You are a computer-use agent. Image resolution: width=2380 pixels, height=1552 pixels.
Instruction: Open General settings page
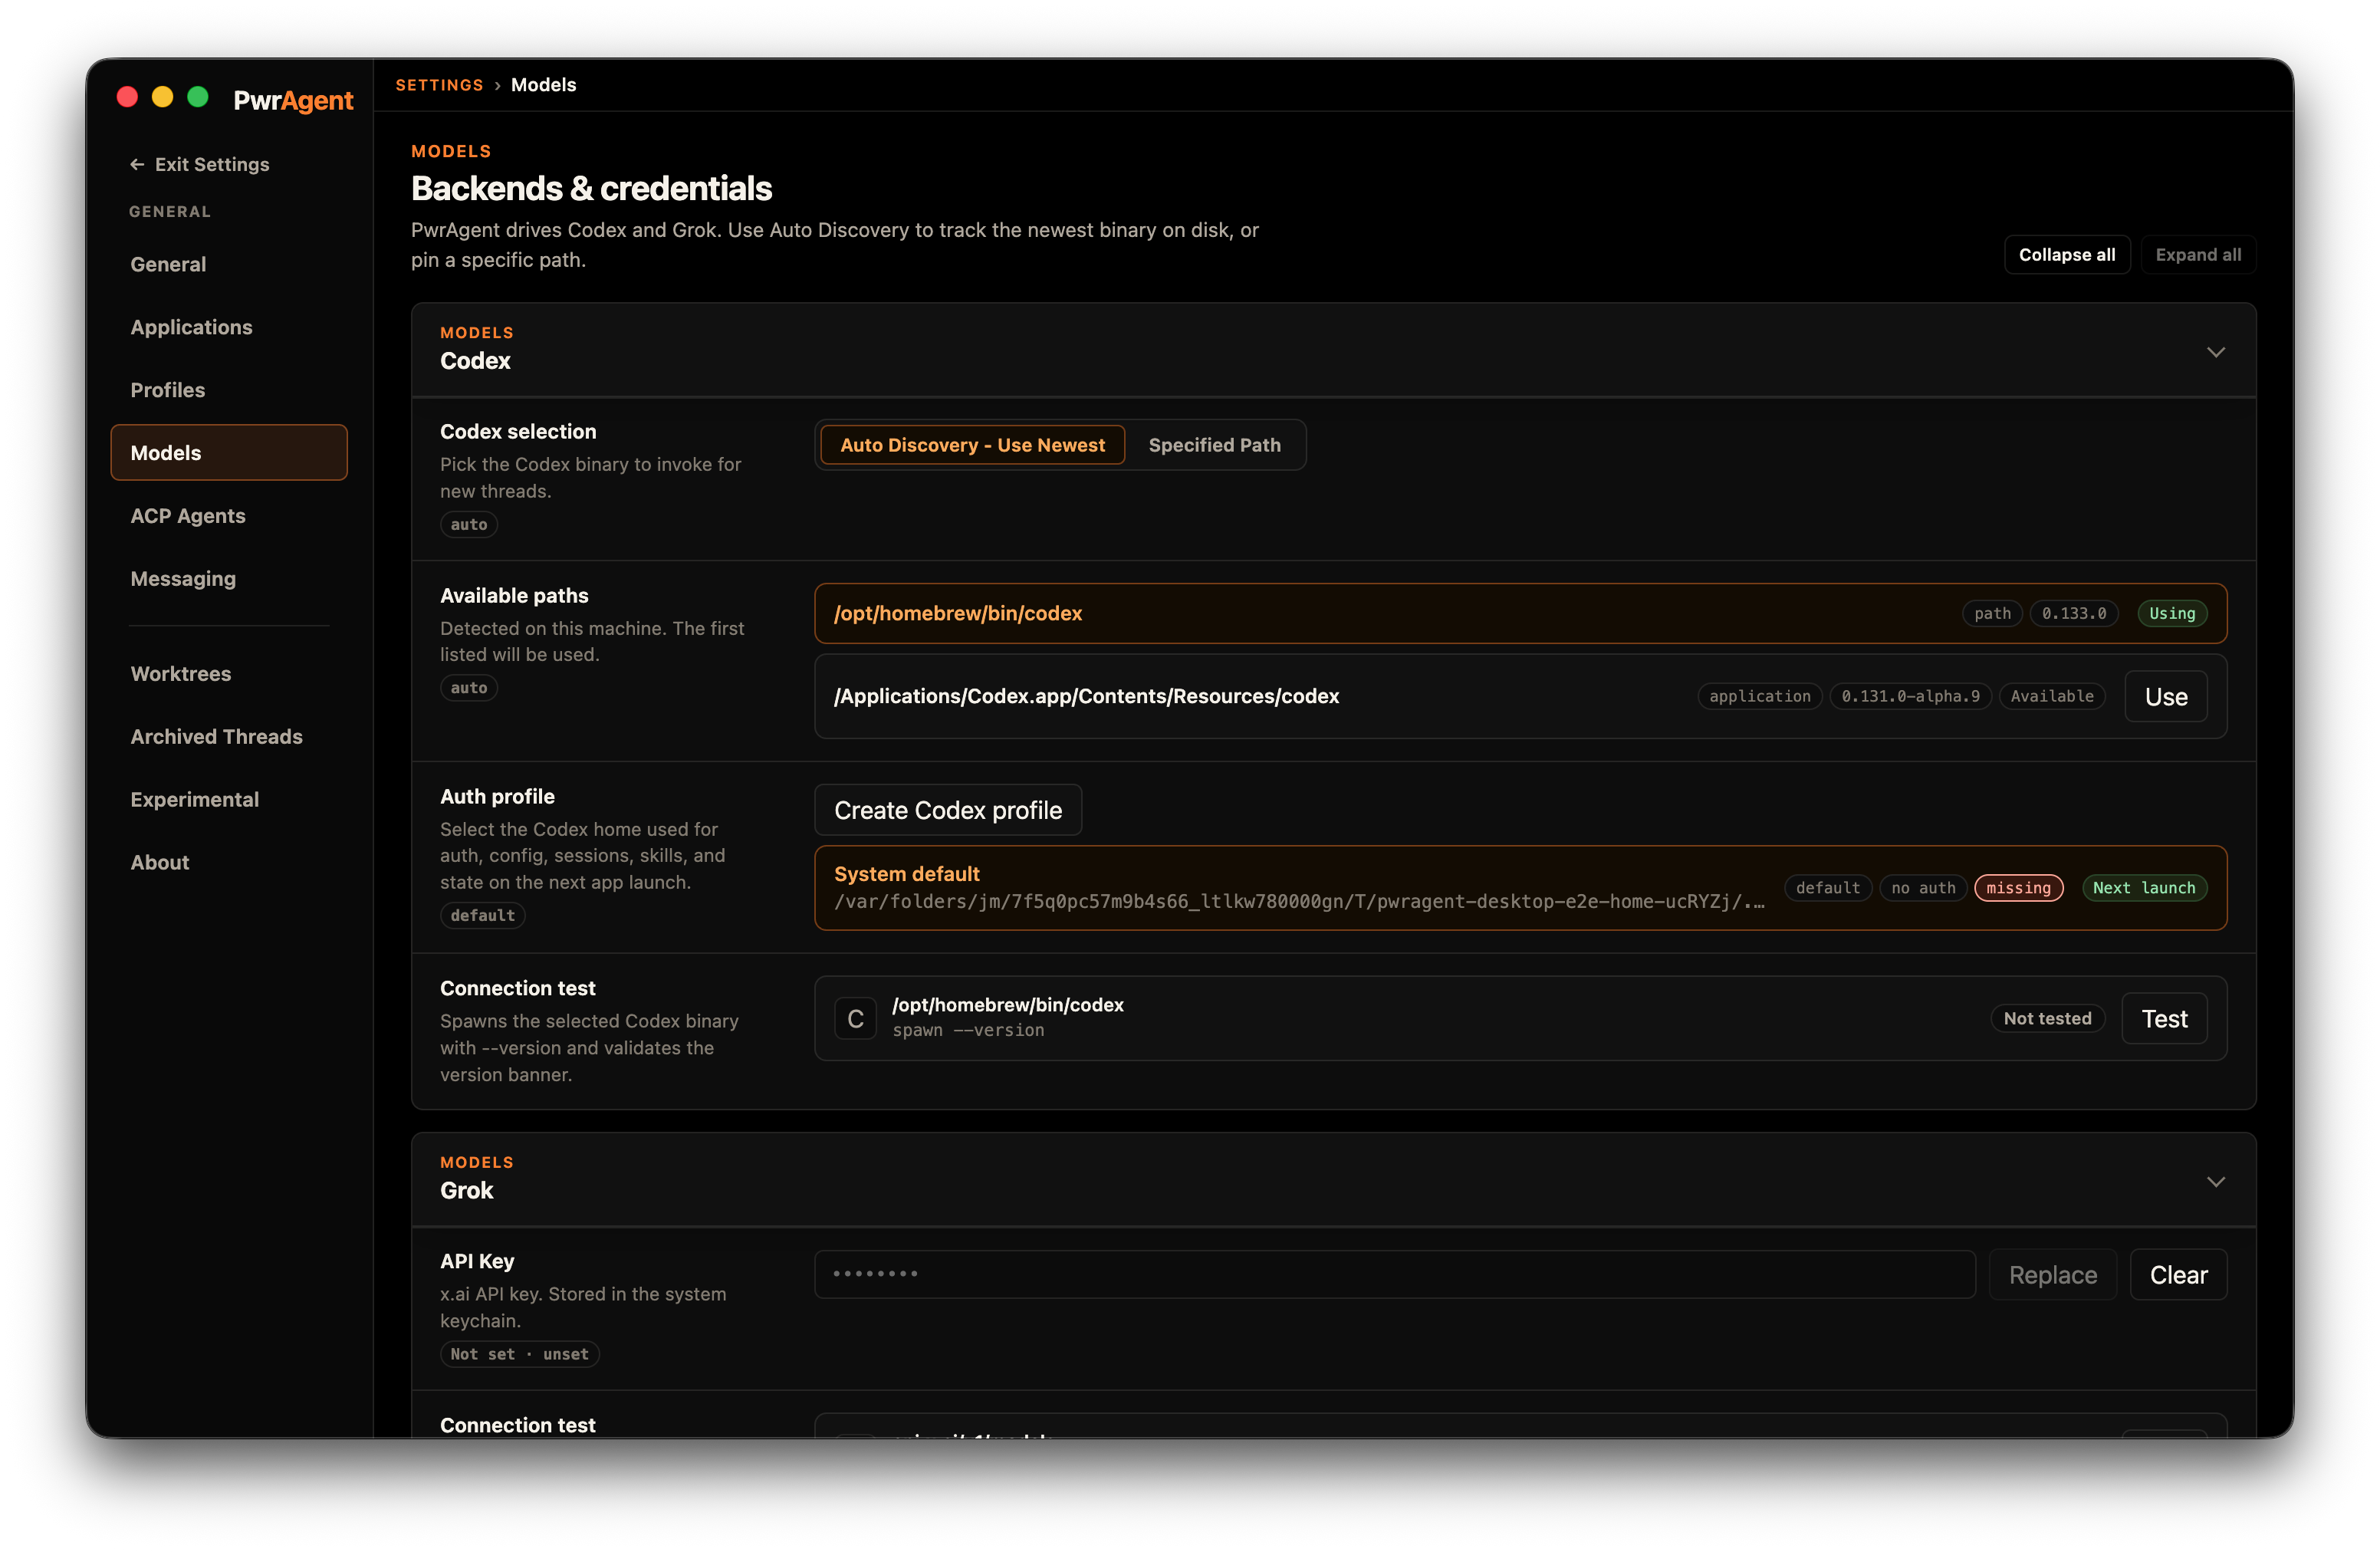coord(229,264)
